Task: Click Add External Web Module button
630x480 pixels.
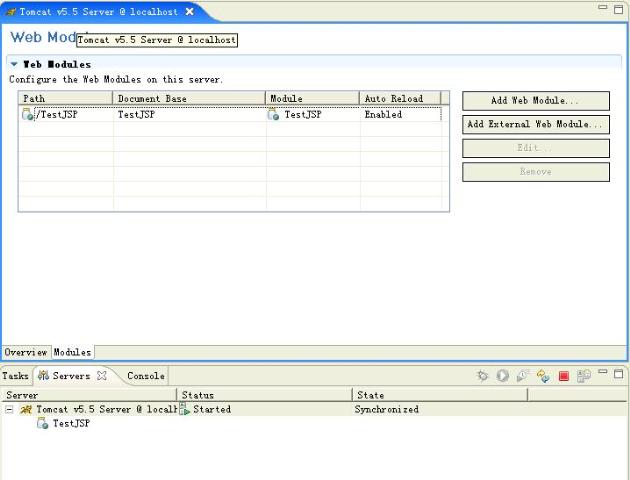Action: point(536,125)
